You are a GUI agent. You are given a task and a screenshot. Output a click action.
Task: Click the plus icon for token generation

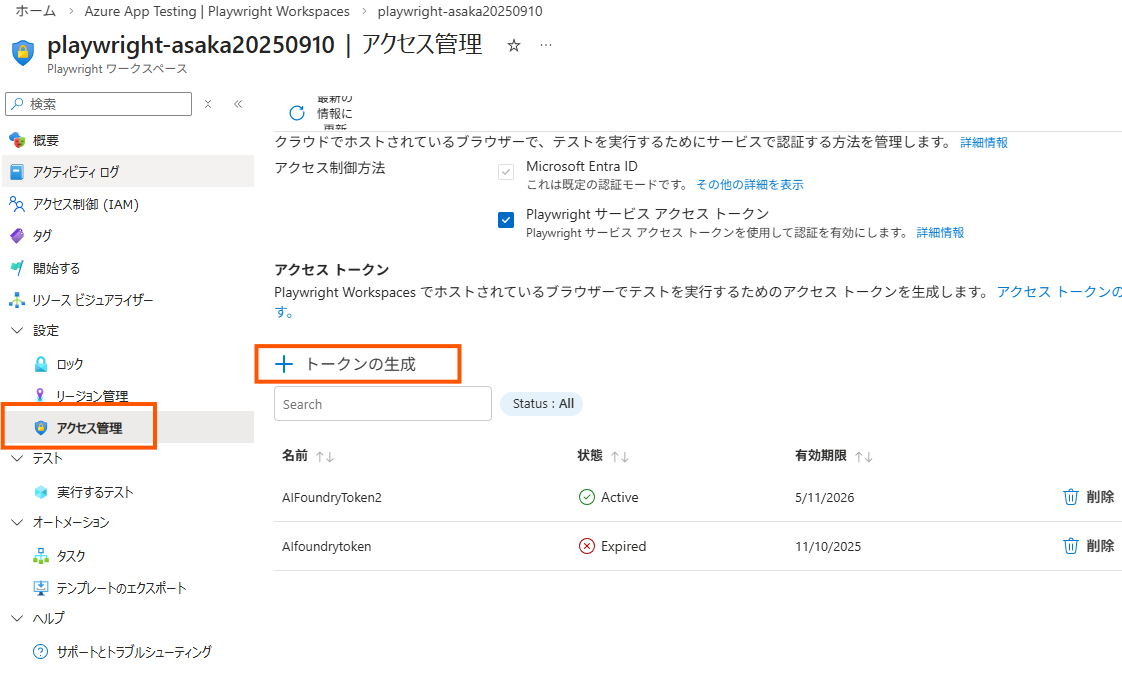[x=284, y=364]
